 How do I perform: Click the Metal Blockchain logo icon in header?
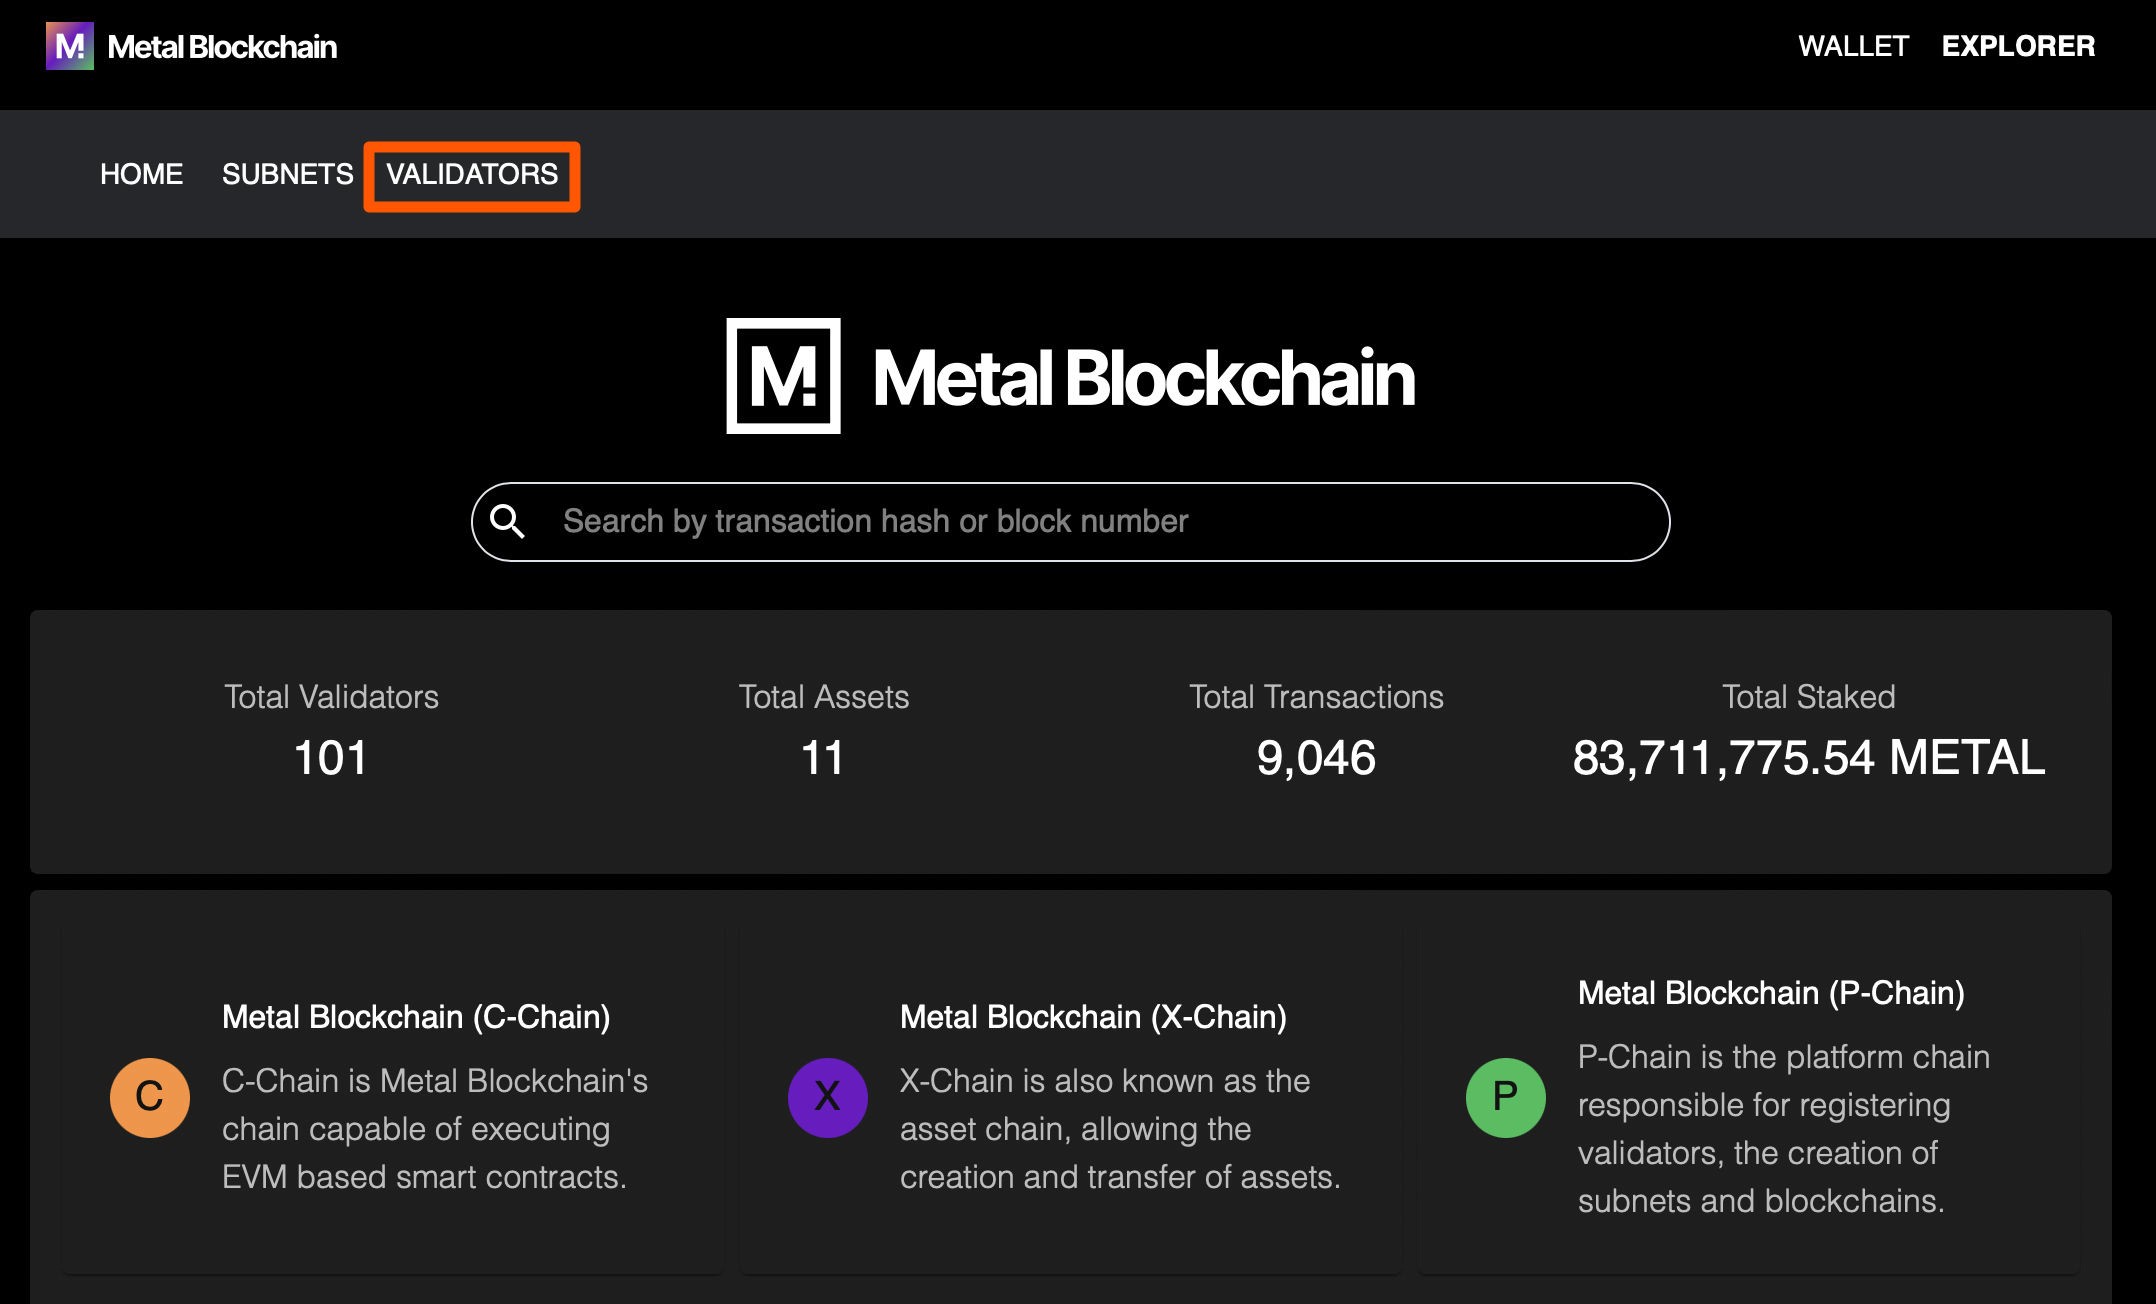(x=69, y=46)
